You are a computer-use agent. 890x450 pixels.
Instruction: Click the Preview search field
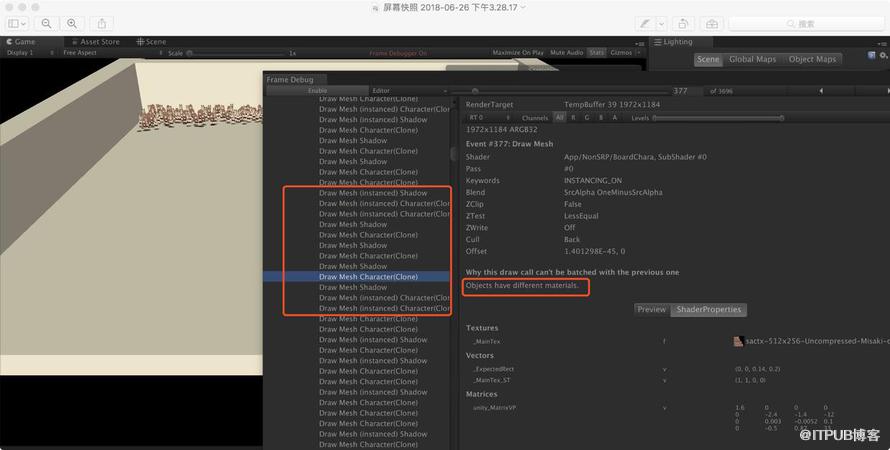806,24
